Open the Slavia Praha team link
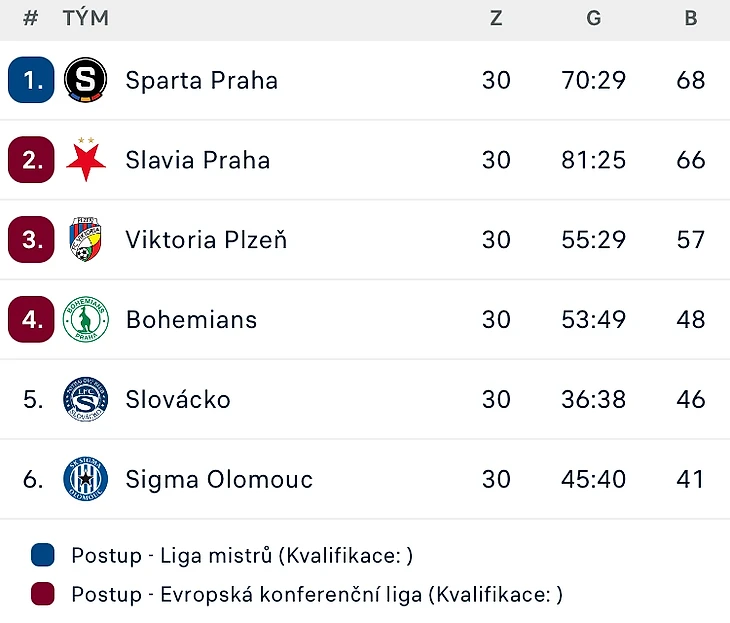 (197, 160)
